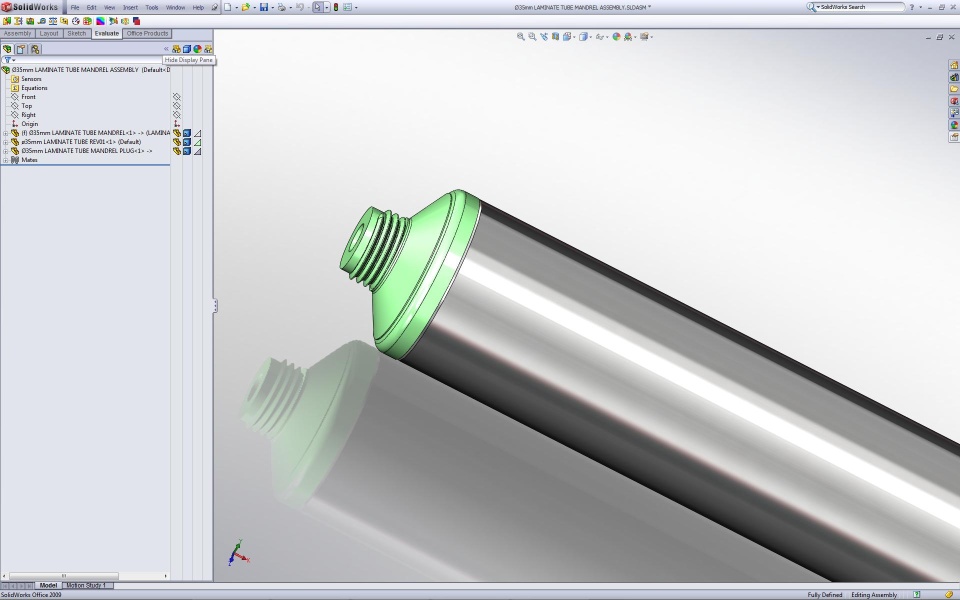Click the Open file folder icon
This screenshot has width=960, height=600.
coord(245,7)
